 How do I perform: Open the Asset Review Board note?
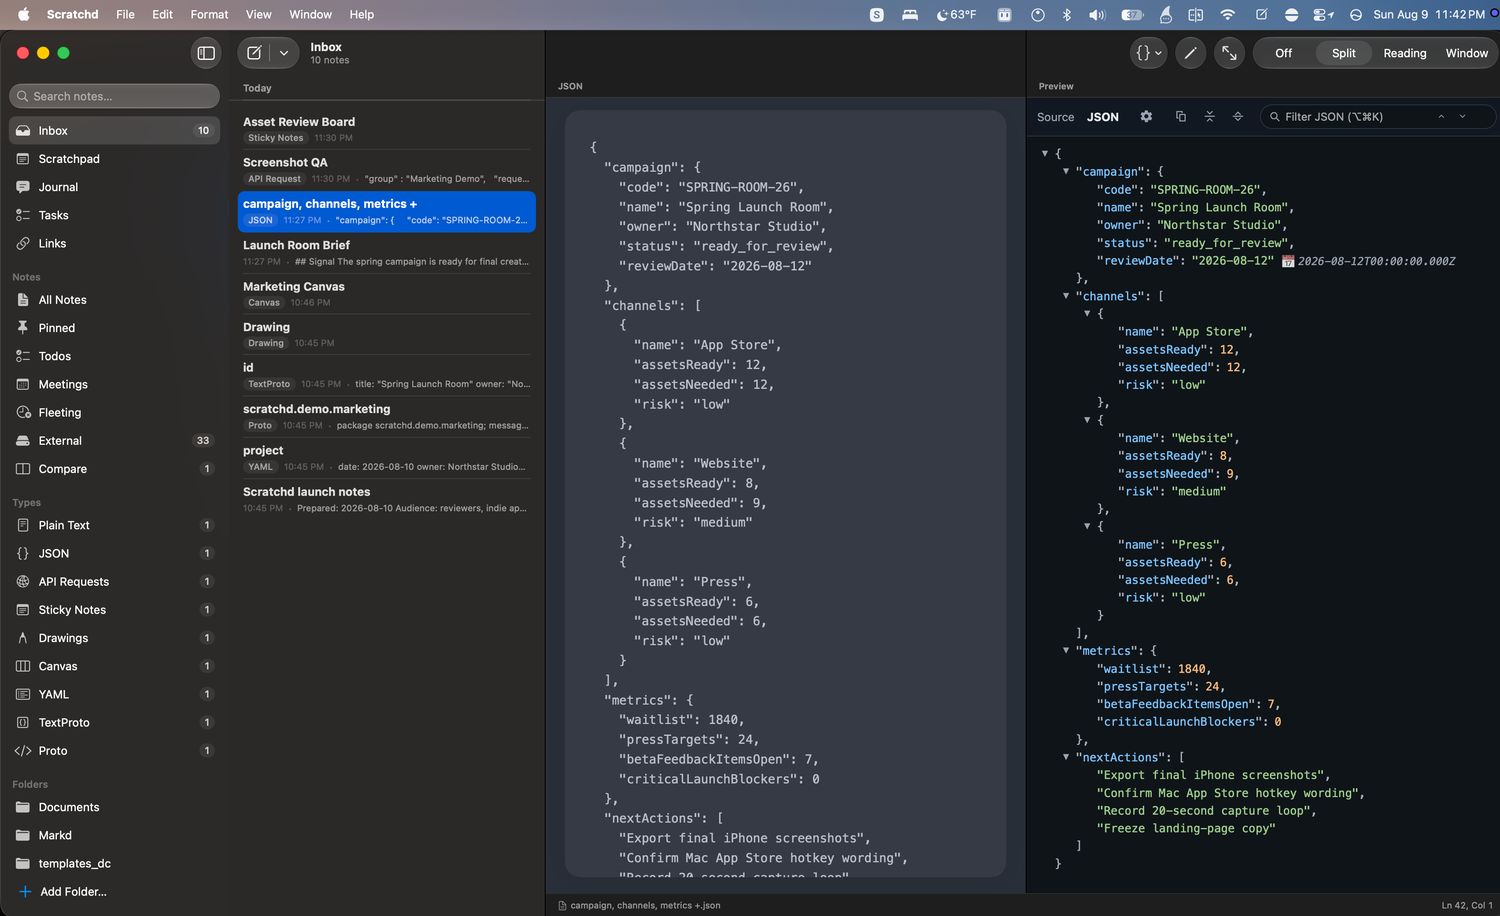[x=386, y=130]
